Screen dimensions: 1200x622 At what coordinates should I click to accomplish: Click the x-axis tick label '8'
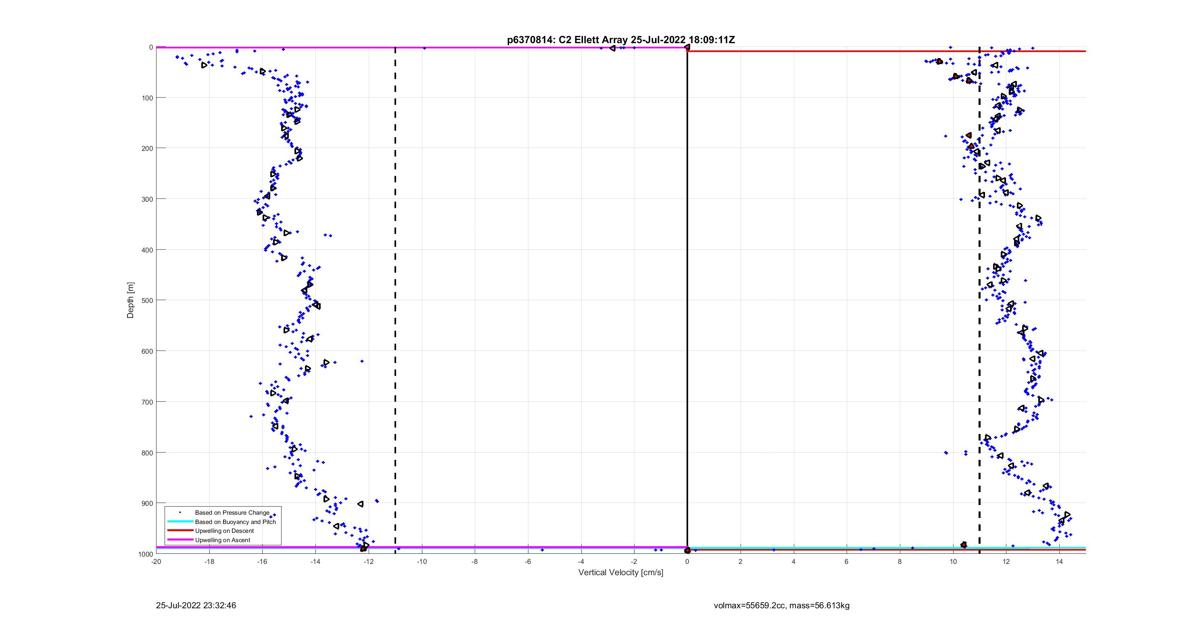(900, 561)
